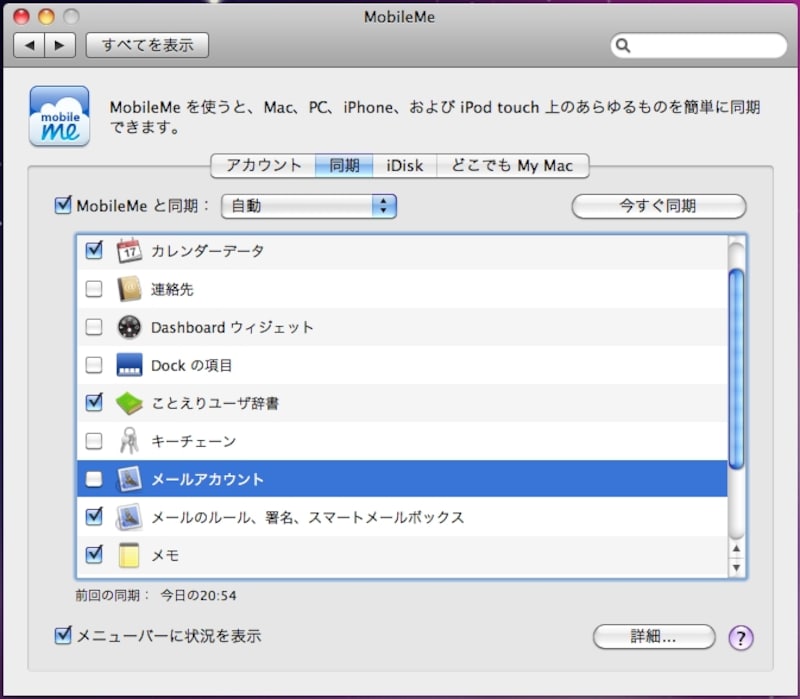Screen dimensions: 800x699
Task: Select the キーチェーン row text
Action: point(193,441)
